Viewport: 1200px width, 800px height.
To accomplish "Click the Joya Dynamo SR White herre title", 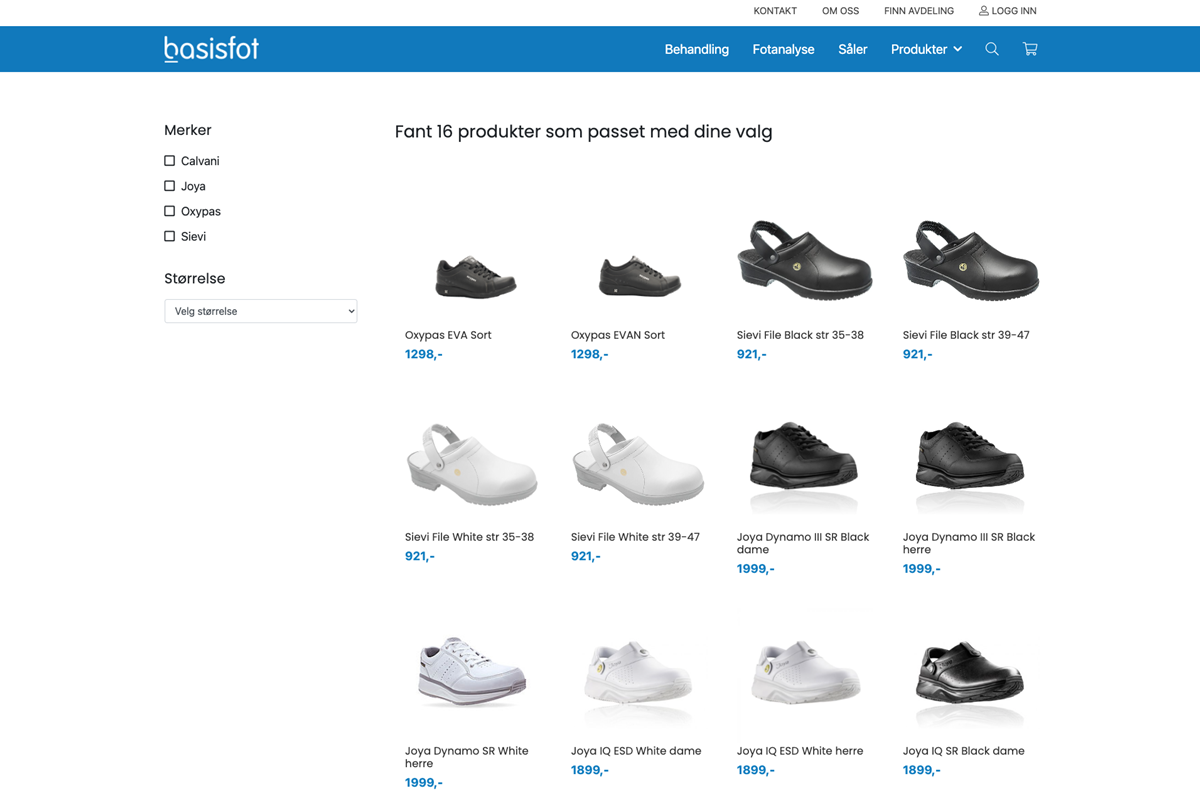I will tap(466, 757).
